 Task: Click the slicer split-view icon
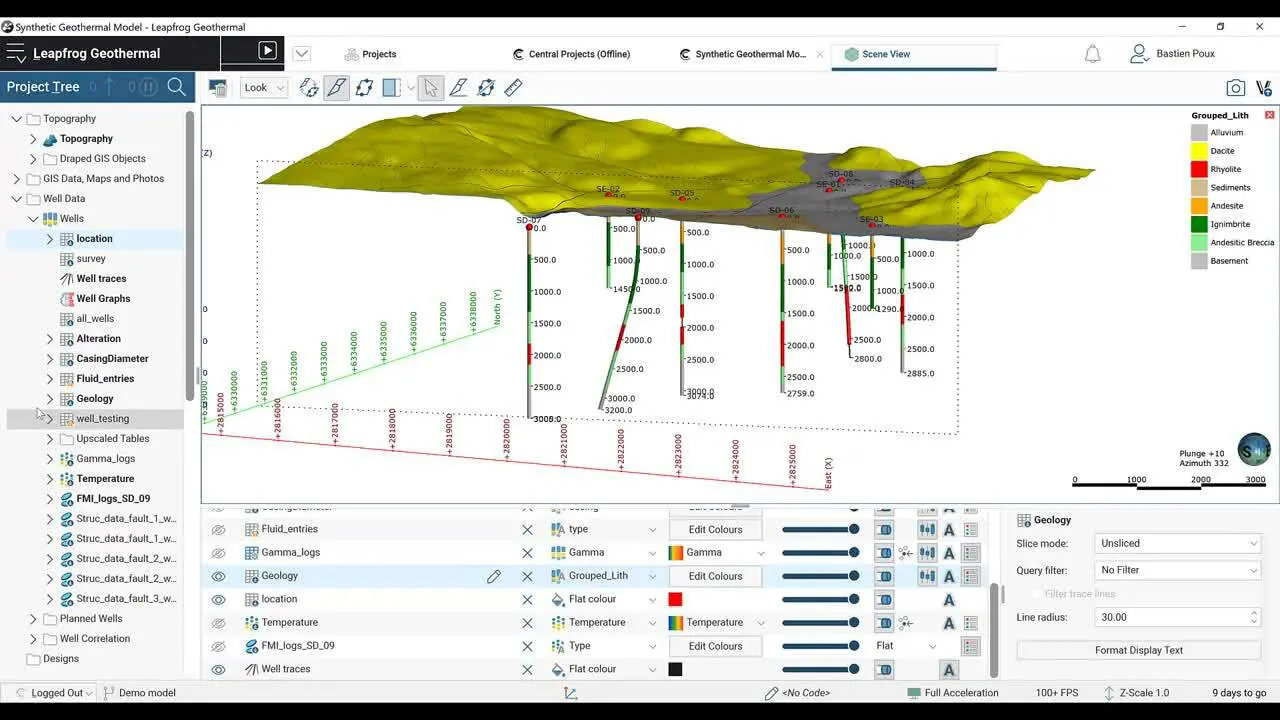click(x=391, y=88)
